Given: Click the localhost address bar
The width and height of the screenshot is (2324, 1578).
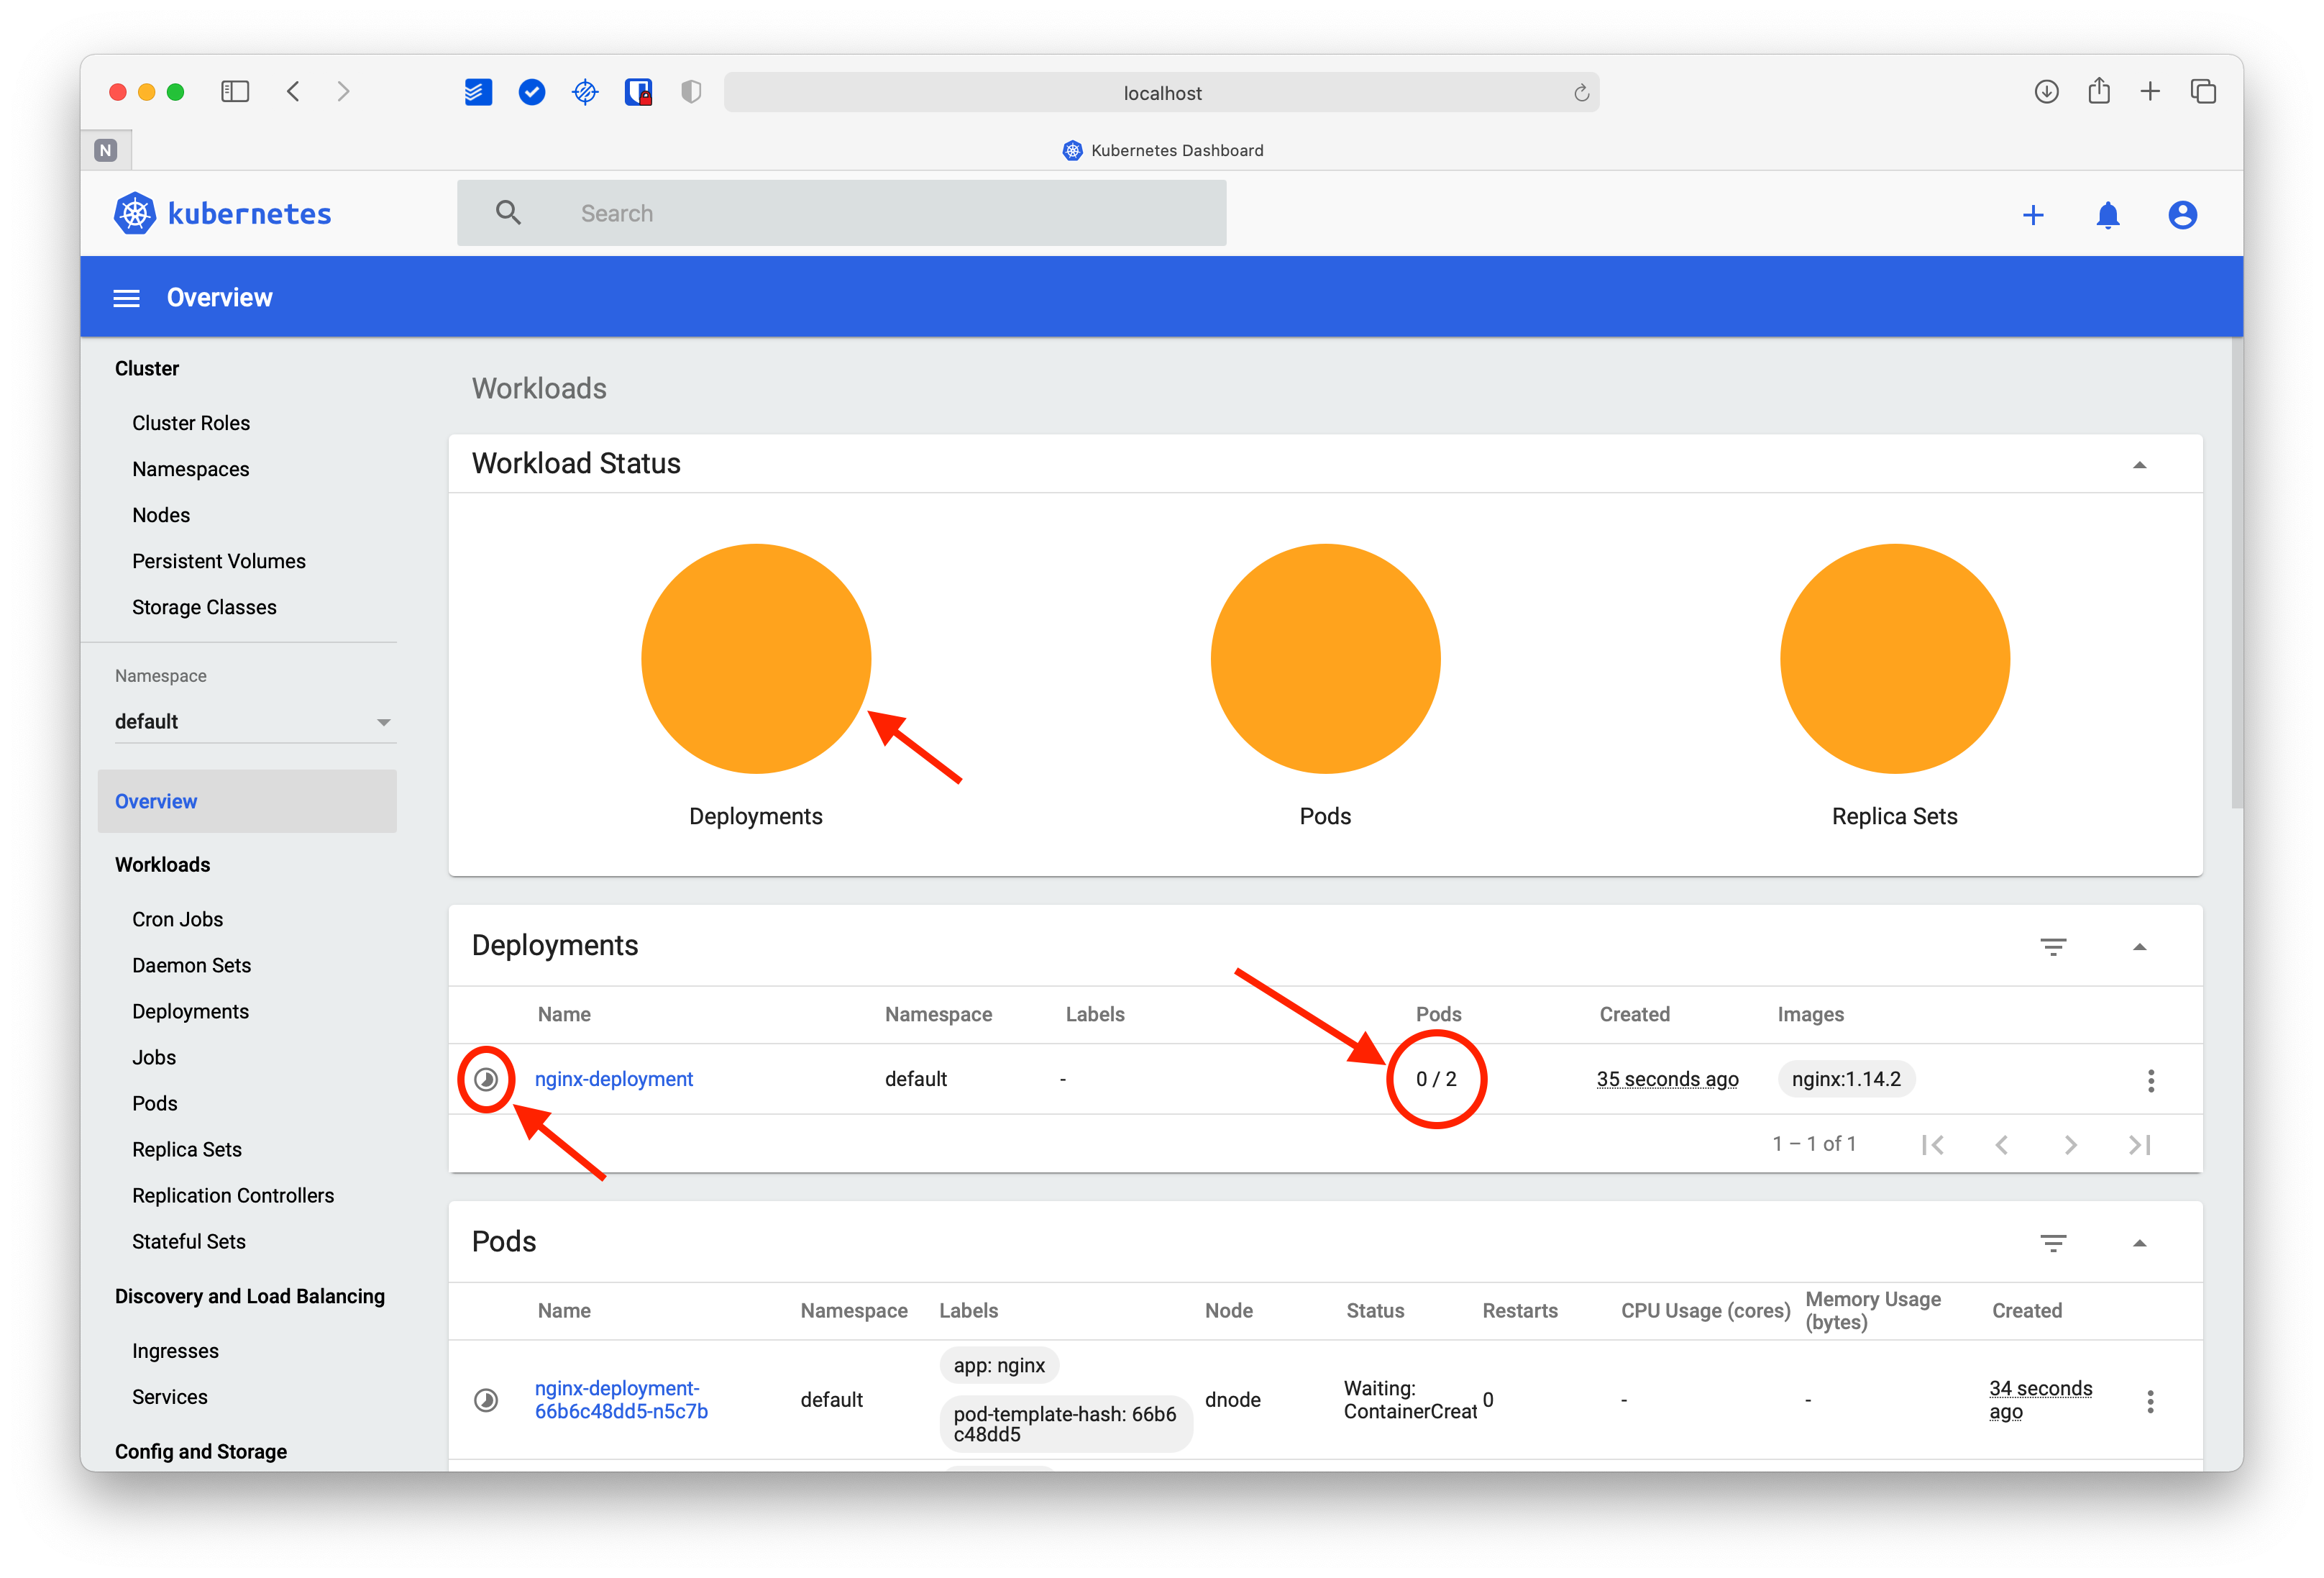Looking at the screenshot, I should pyautogui.click(x=1161, y=93).
